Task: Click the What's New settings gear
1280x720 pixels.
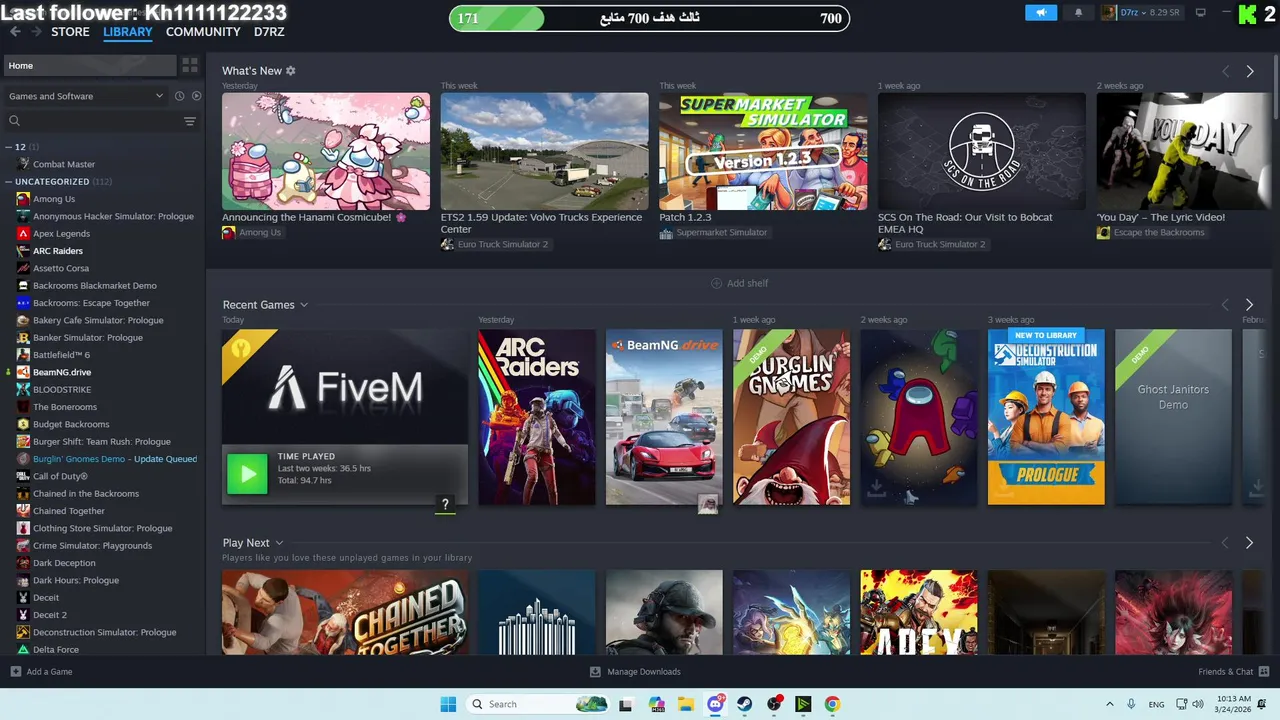Action: [x=291, y=71]
